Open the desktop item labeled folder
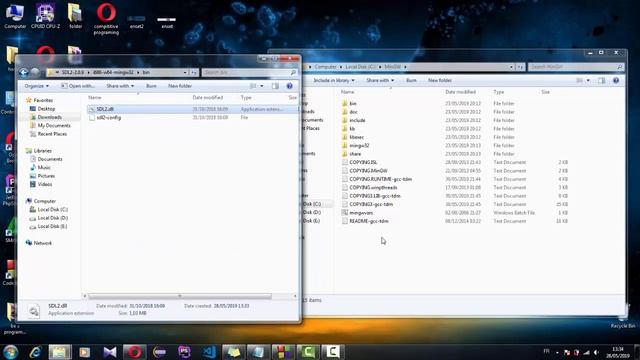This screenshot has height=360, width=640. 76,16
